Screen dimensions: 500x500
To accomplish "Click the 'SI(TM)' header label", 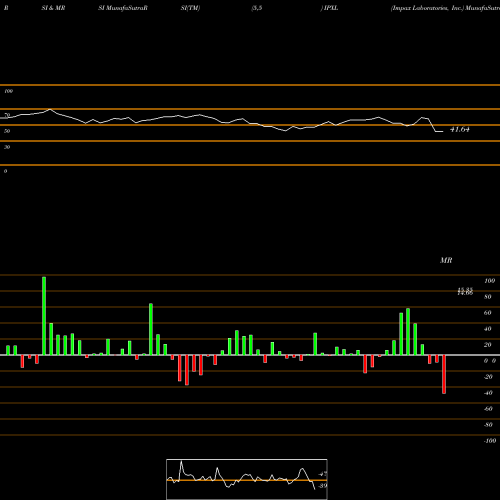I will click(190, 8).
